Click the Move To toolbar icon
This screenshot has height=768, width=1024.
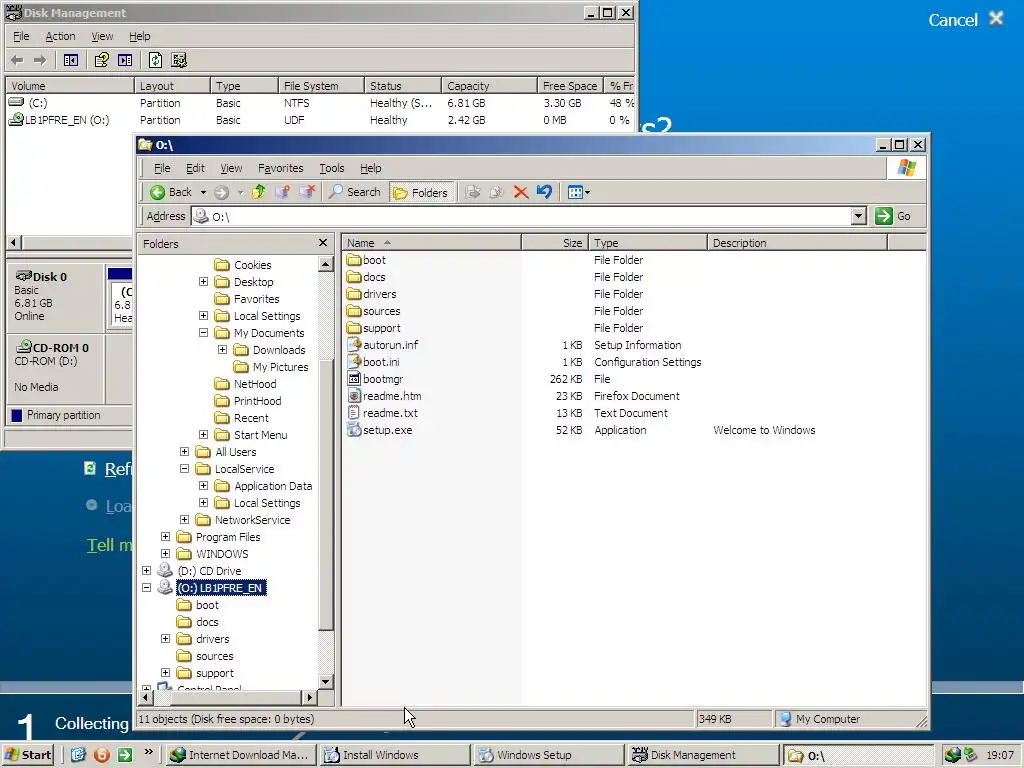tap(473, 192)
